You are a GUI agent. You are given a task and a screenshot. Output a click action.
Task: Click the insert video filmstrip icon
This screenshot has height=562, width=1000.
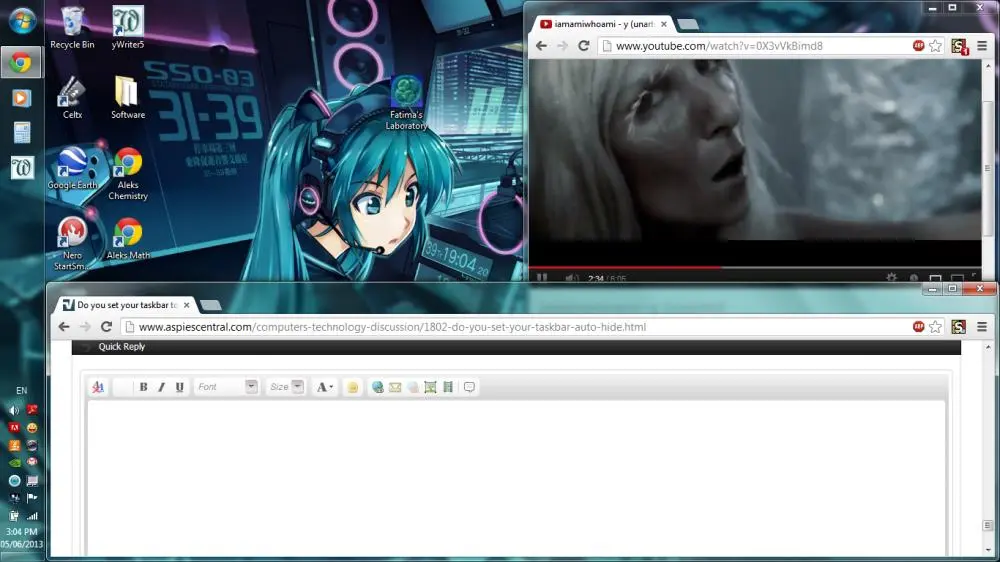coord(448,387)
